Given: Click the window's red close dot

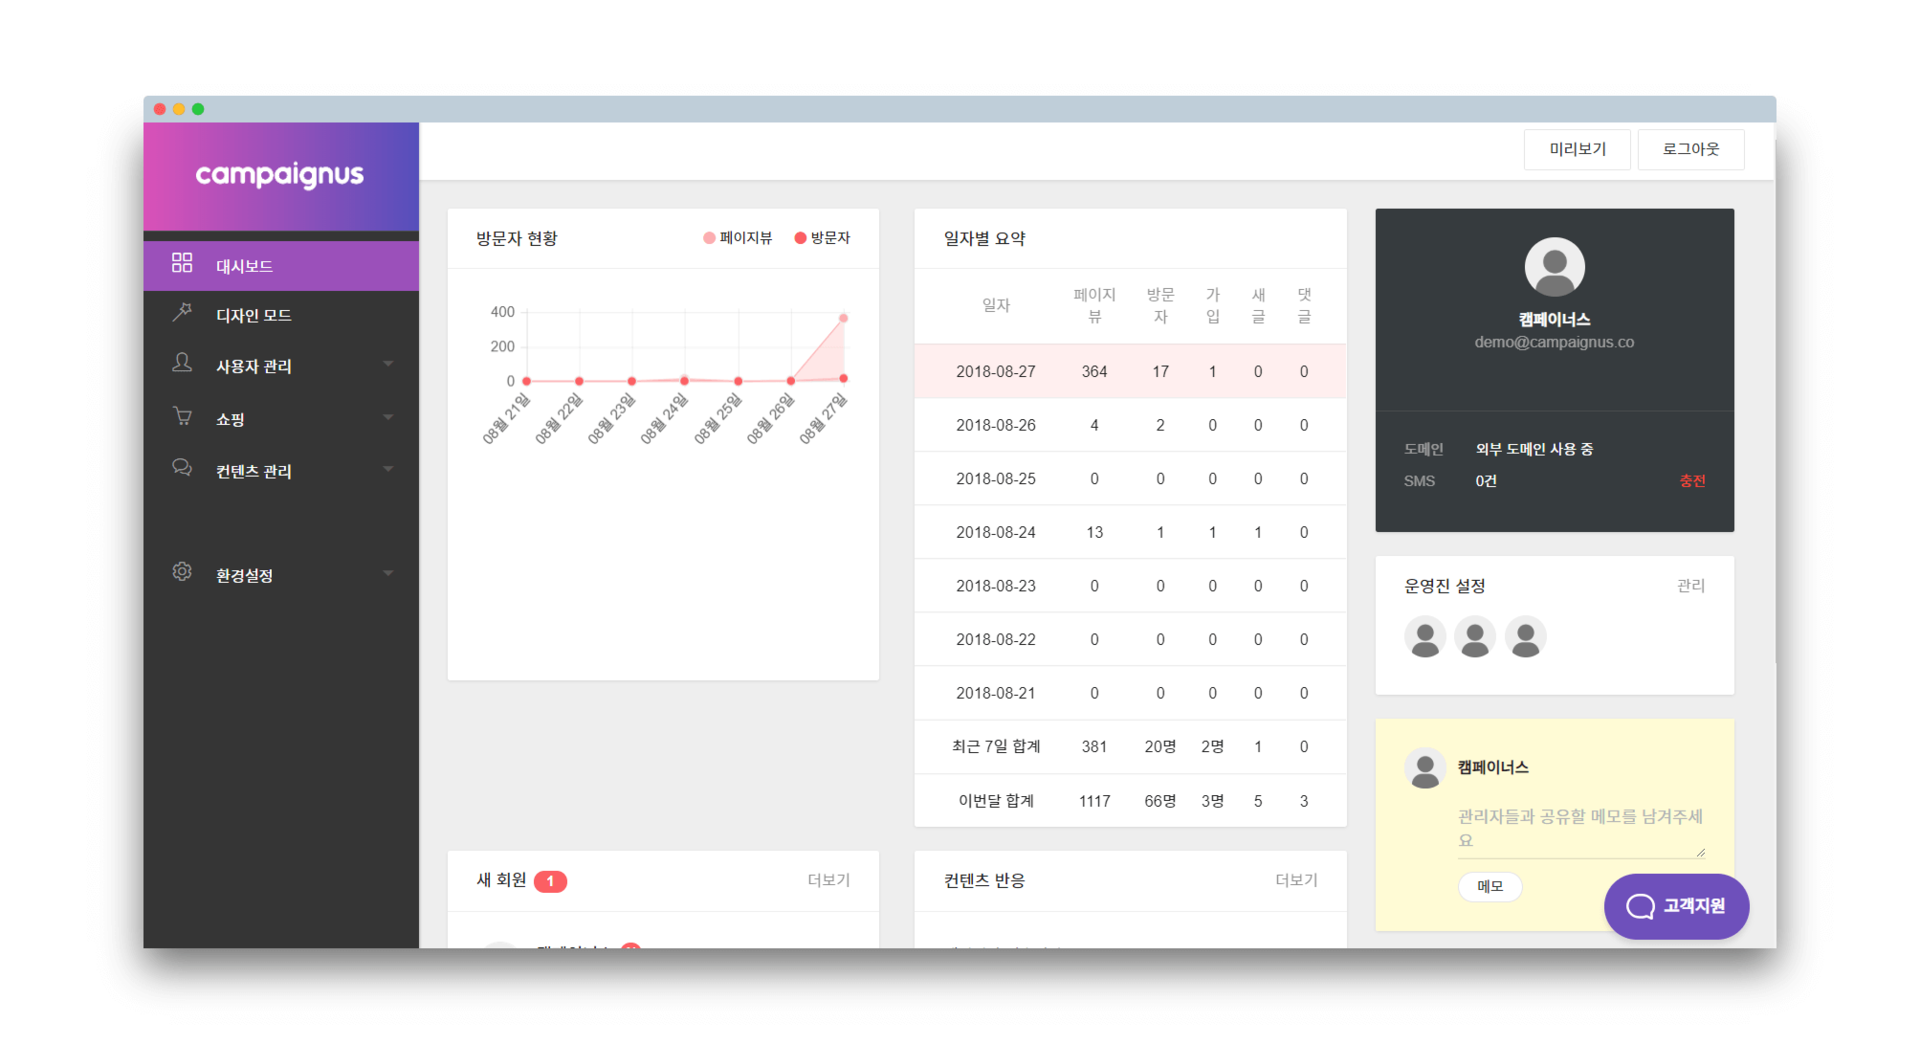Looking at the screenshot, I should click(160, 109).
